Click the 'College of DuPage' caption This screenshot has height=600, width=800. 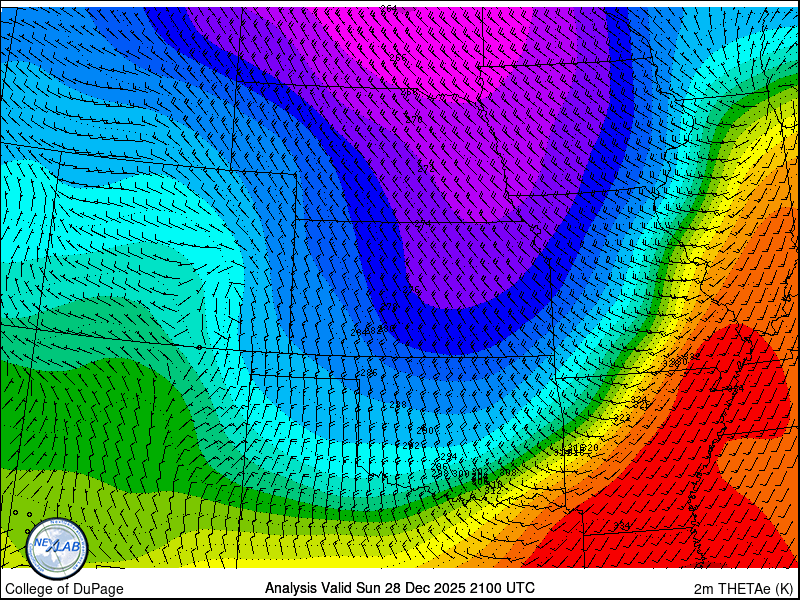tap(64, 589)
